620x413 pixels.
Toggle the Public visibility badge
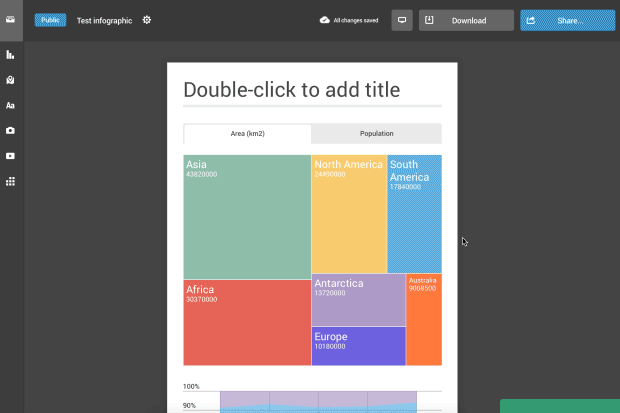pos(50,20)
